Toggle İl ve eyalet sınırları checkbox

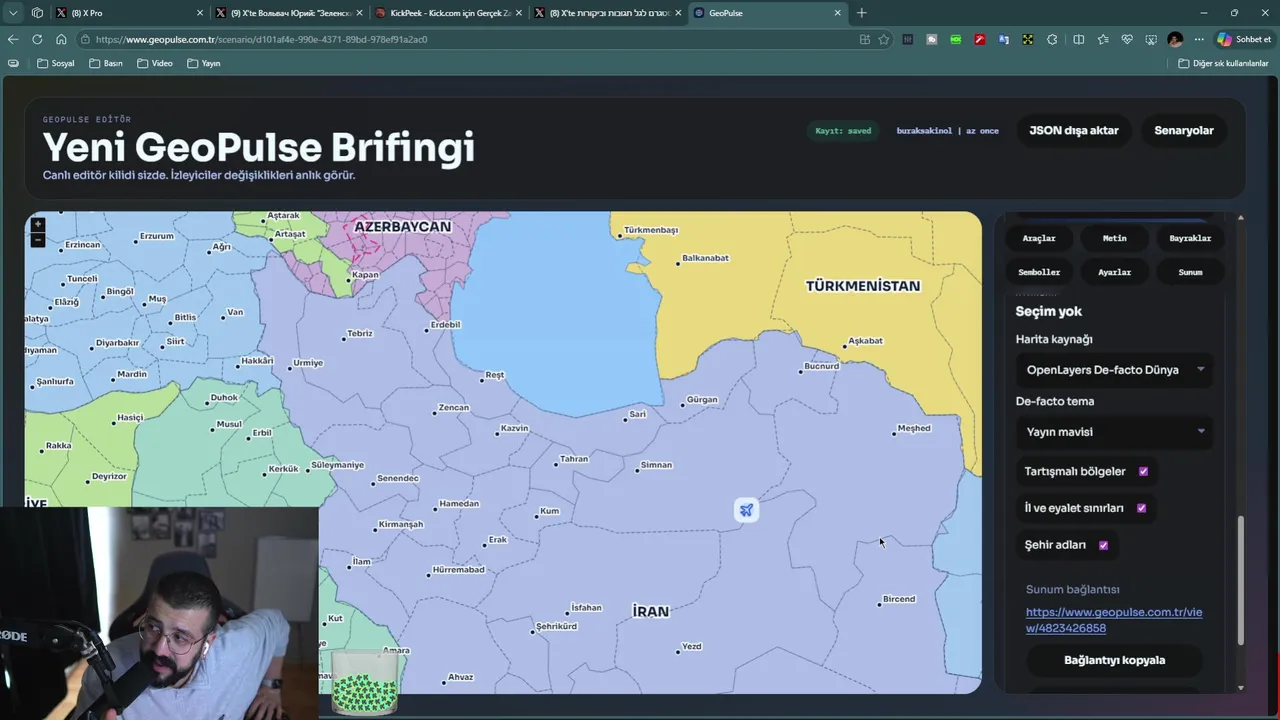coord(1141,508)
